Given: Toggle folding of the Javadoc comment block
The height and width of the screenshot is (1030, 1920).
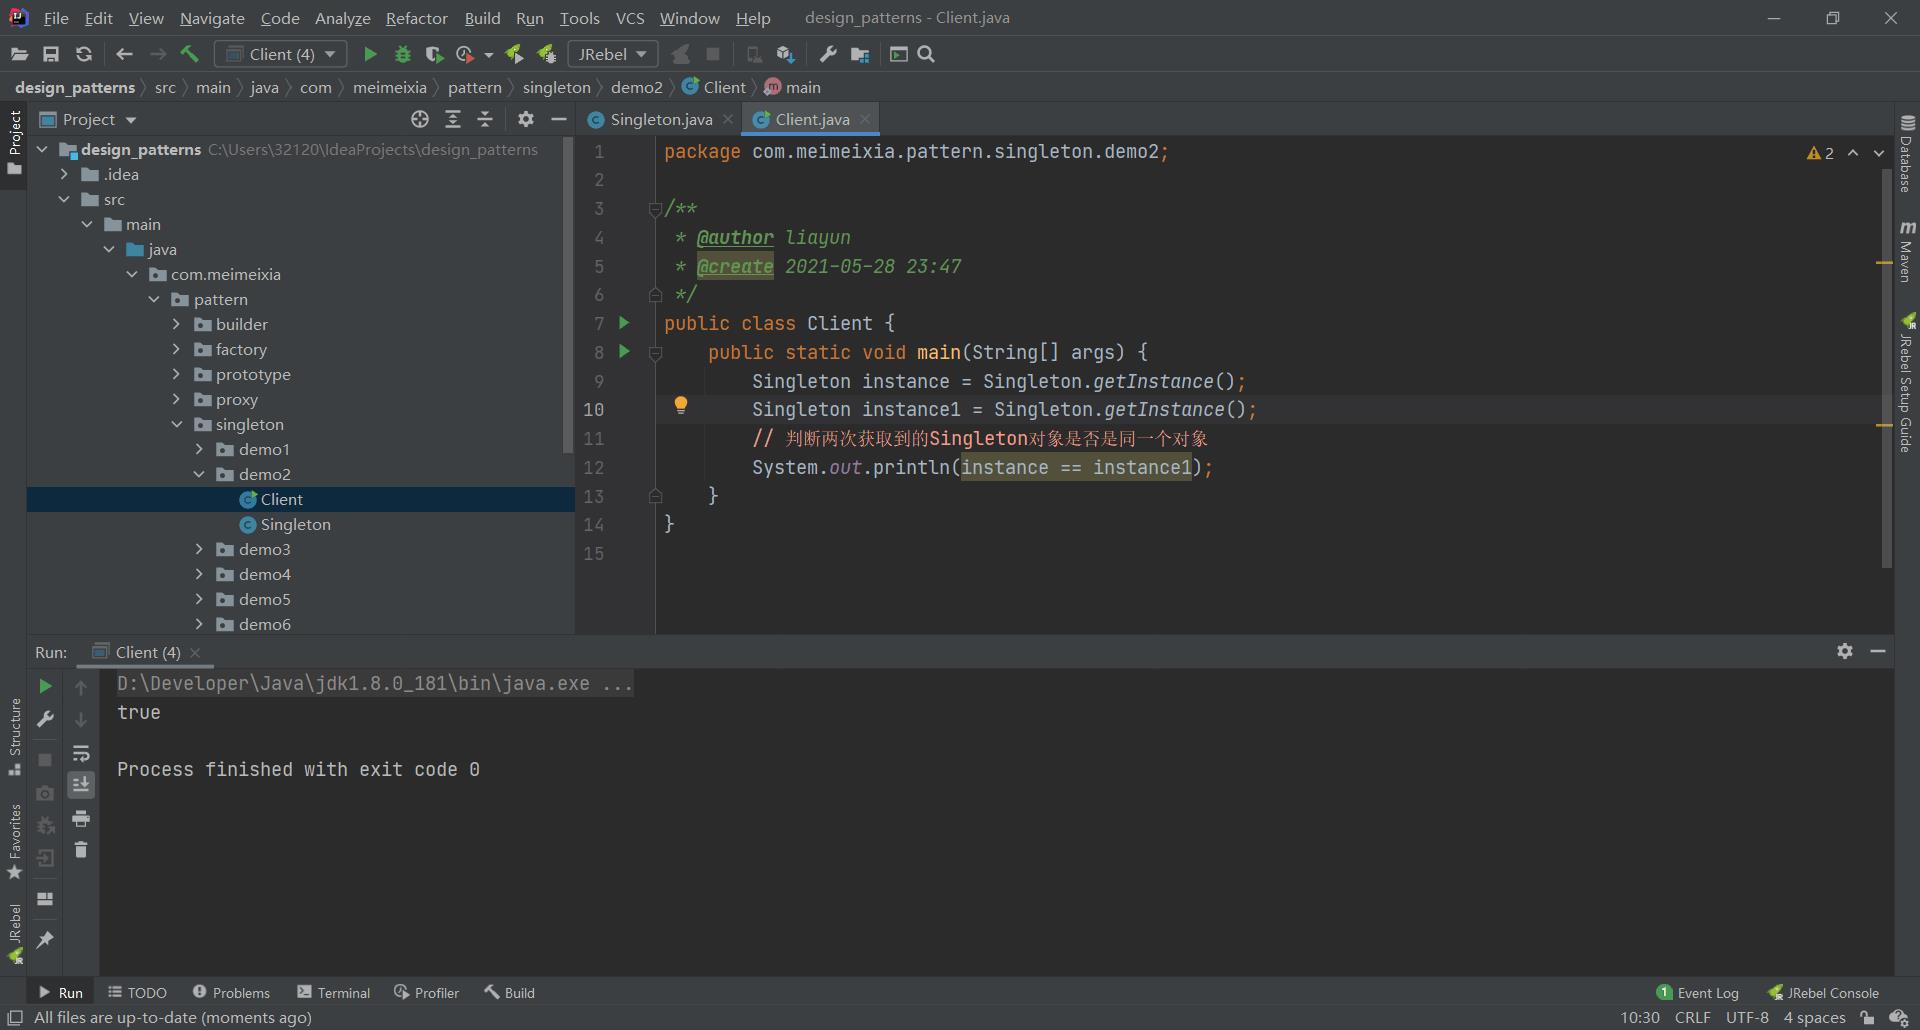Looking at the screenshot, I should click(x=655, y=209).
